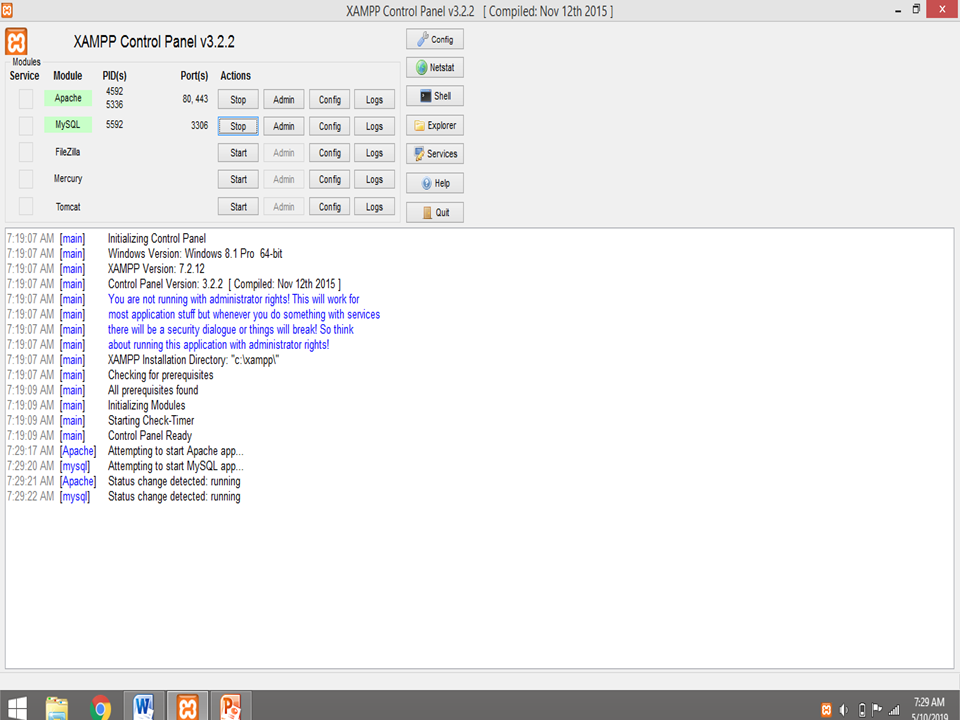960x720 pixels.
Task: Click log line 'All prerequisites found'
Action: click(153, 390)
